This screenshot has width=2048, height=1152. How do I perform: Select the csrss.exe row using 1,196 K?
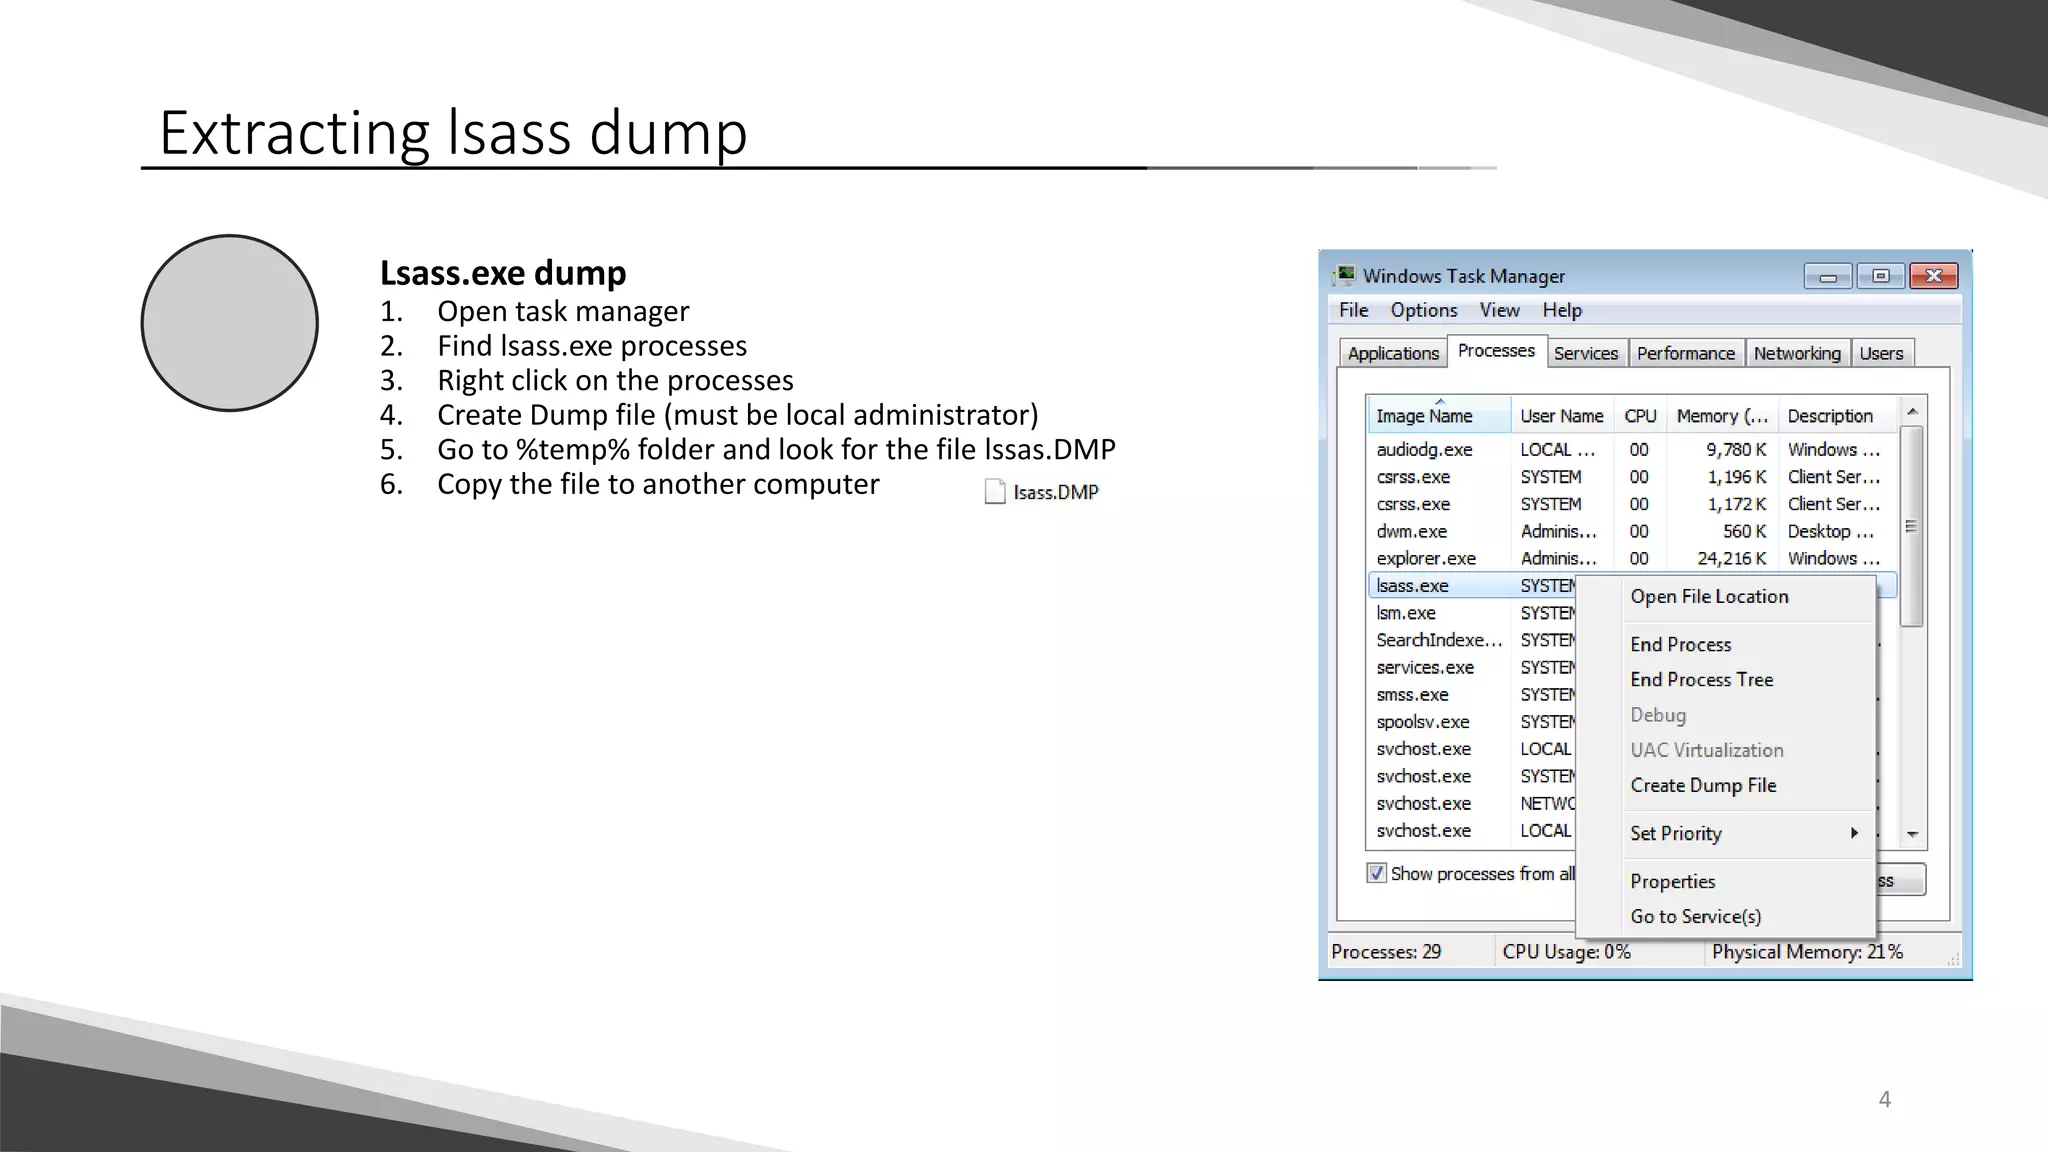pos(1632,477)
